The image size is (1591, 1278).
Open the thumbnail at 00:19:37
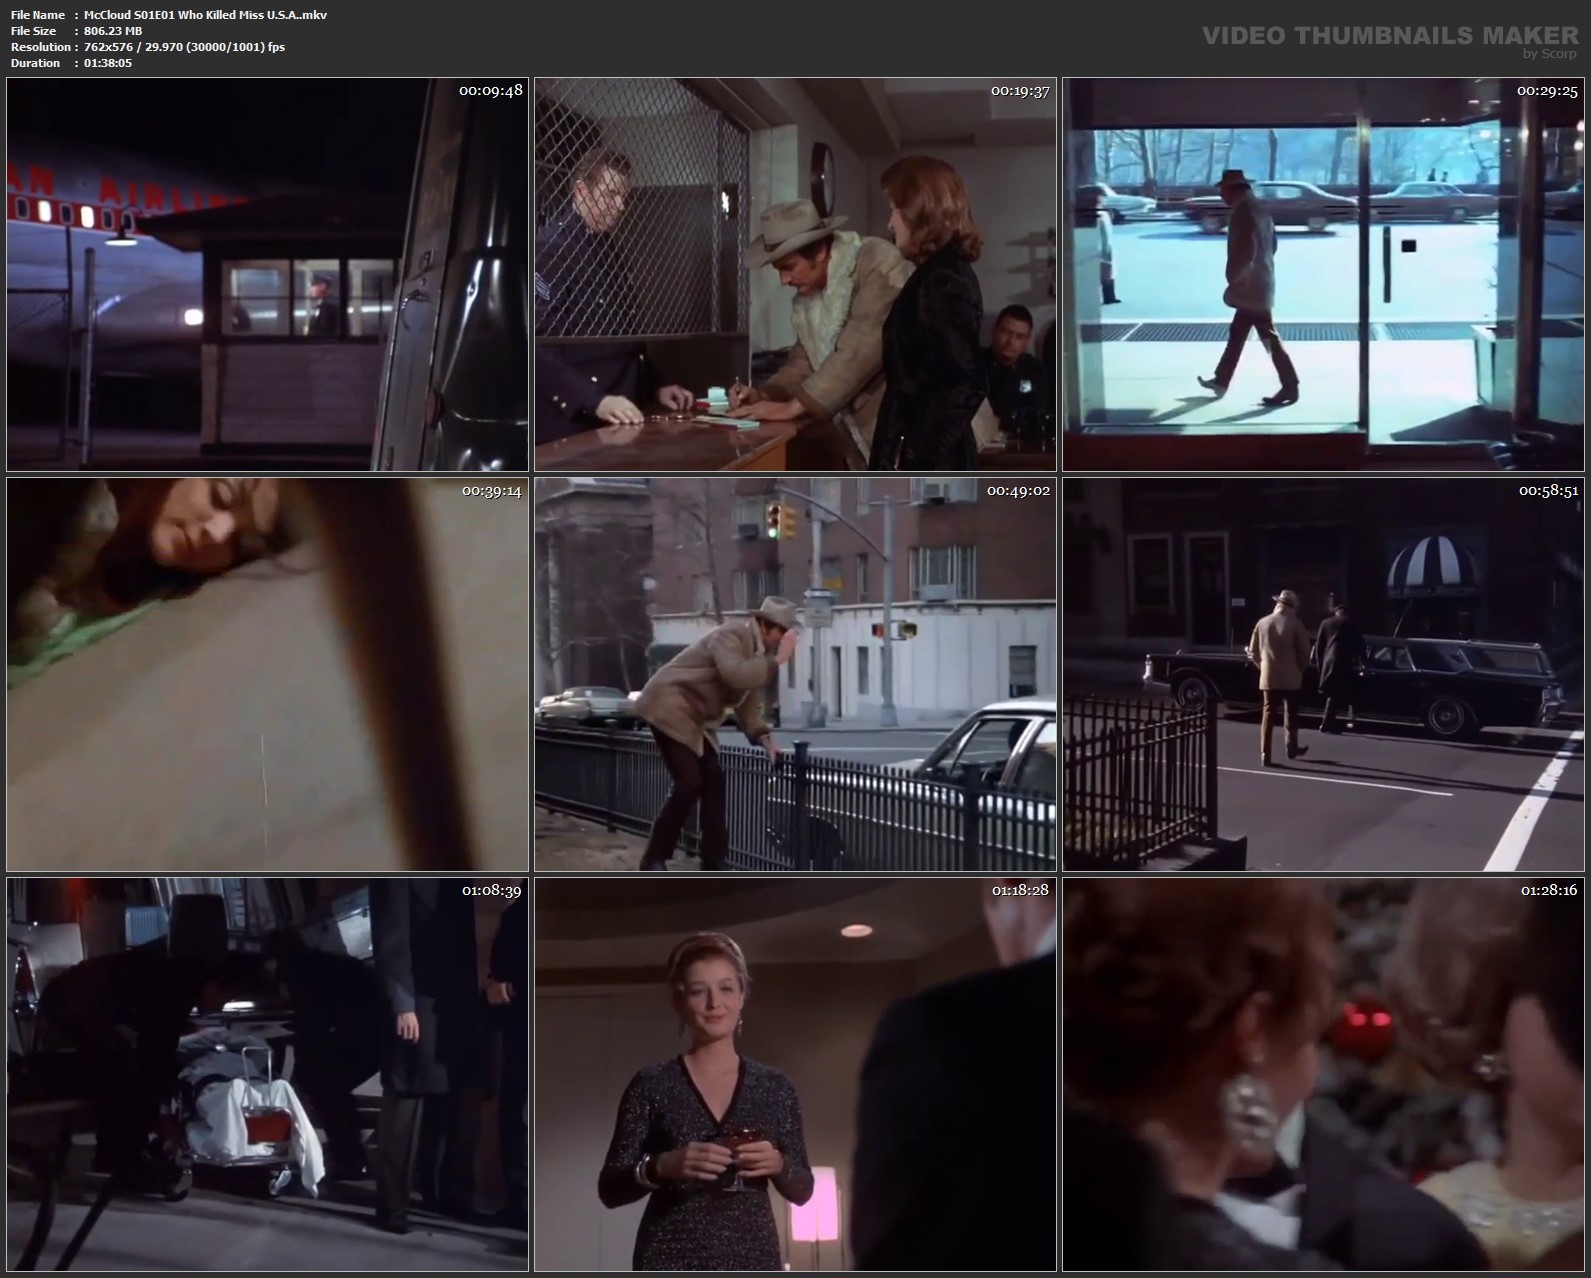[x=795, y=274]
